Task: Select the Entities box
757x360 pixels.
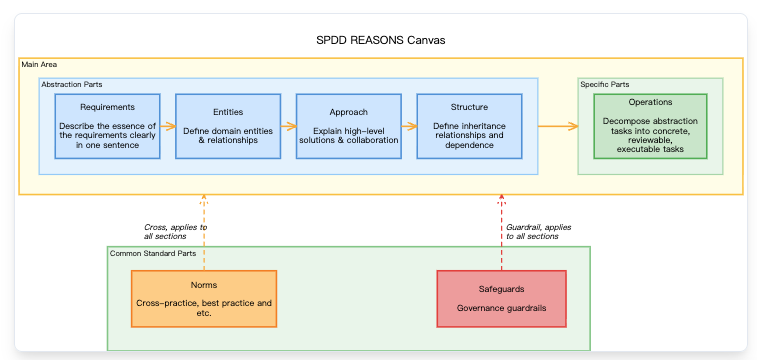Action: pos(228,126)
